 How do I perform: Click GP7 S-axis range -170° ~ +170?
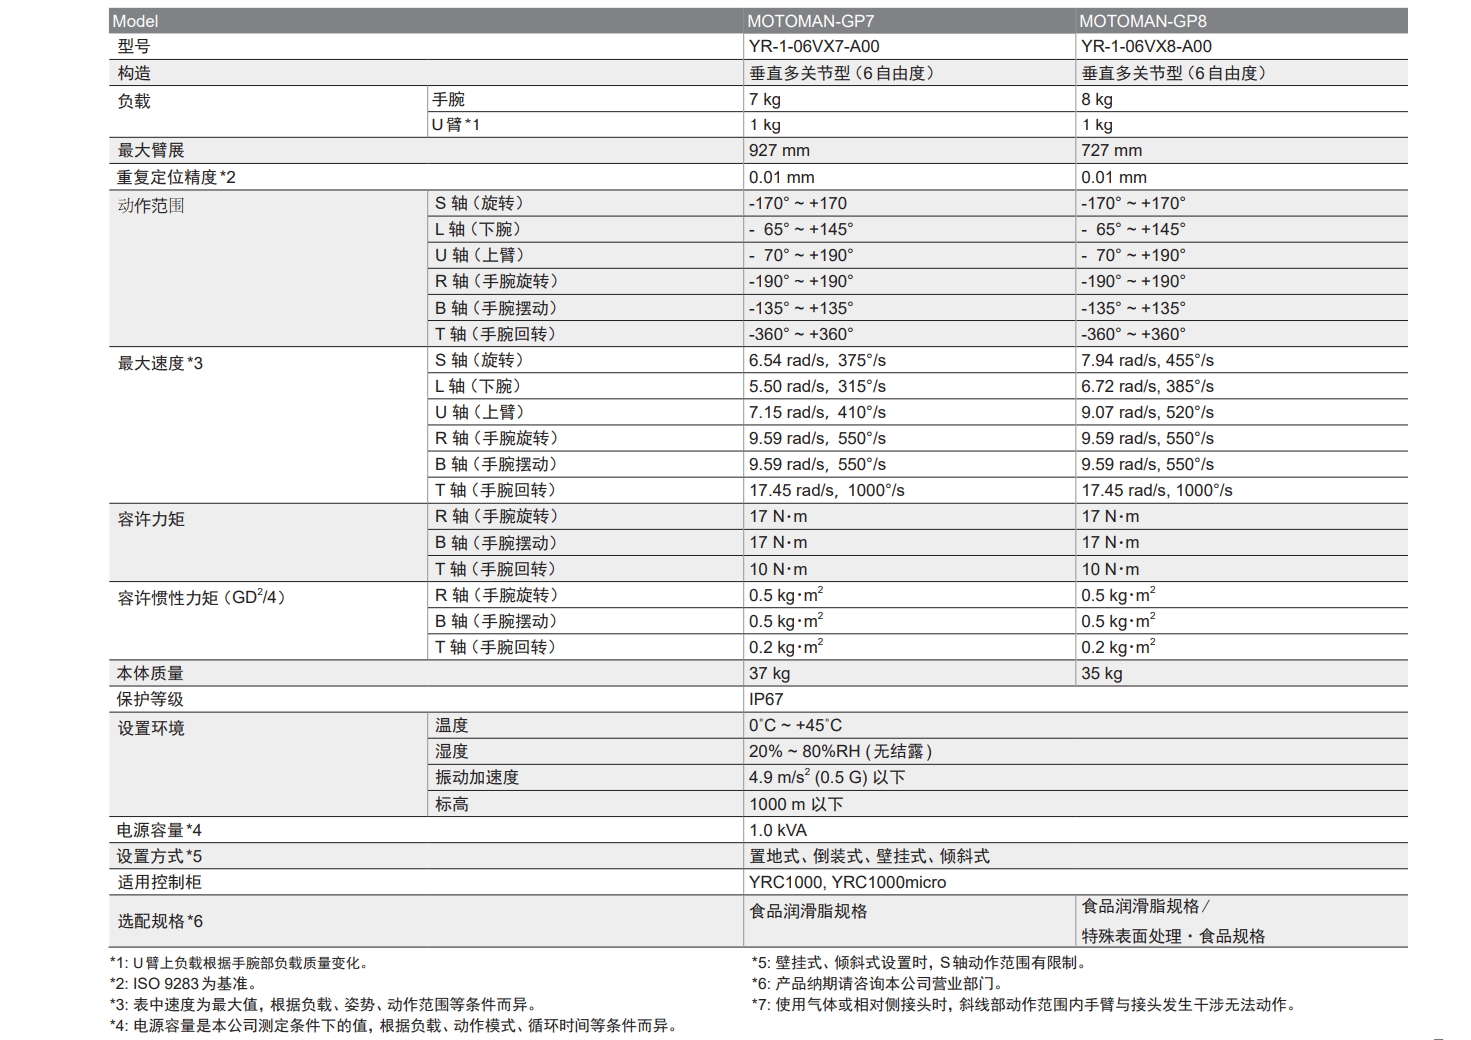click(x=797, y=203)
